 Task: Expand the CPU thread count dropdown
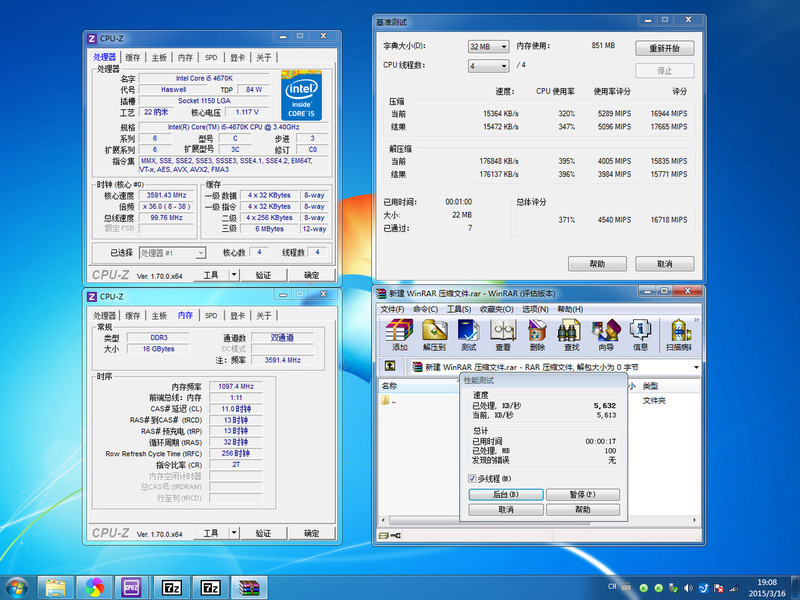[489, 66]
